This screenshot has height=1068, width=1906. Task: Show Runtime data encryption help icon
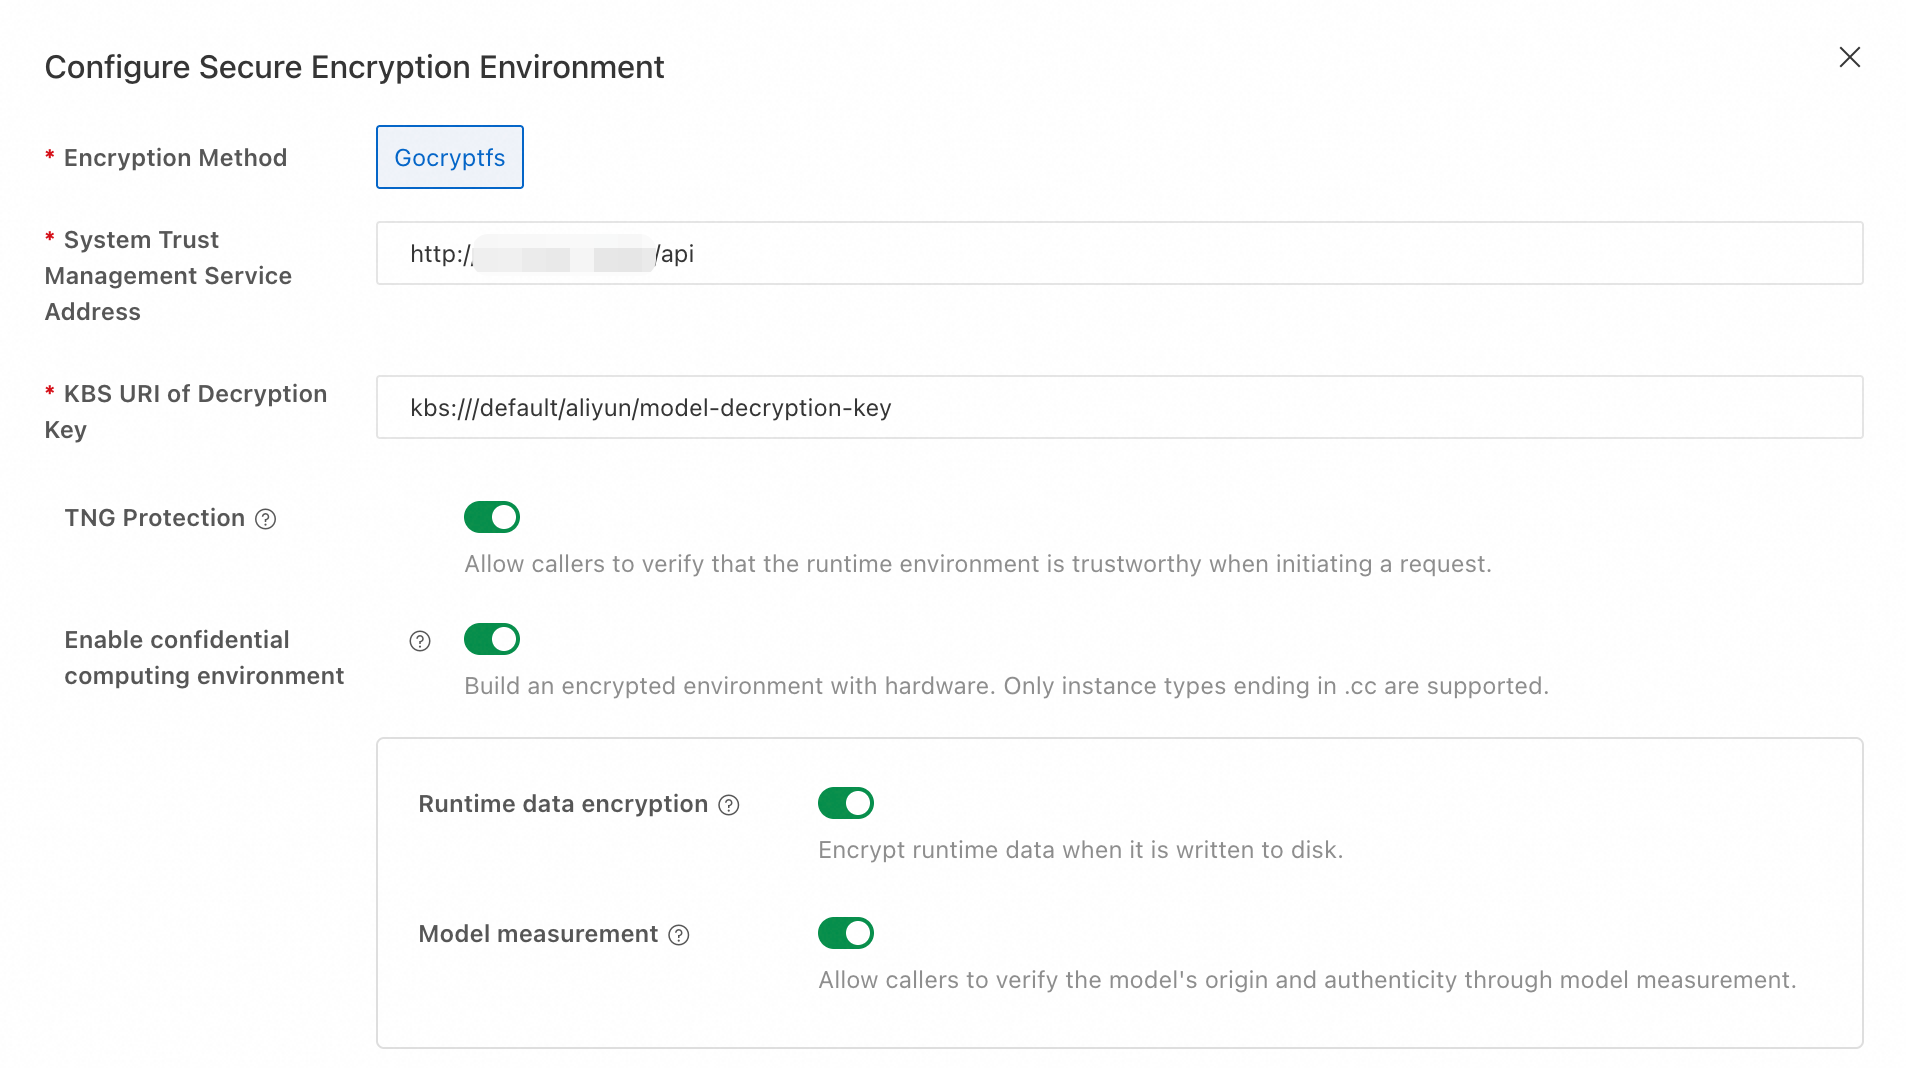729,805
